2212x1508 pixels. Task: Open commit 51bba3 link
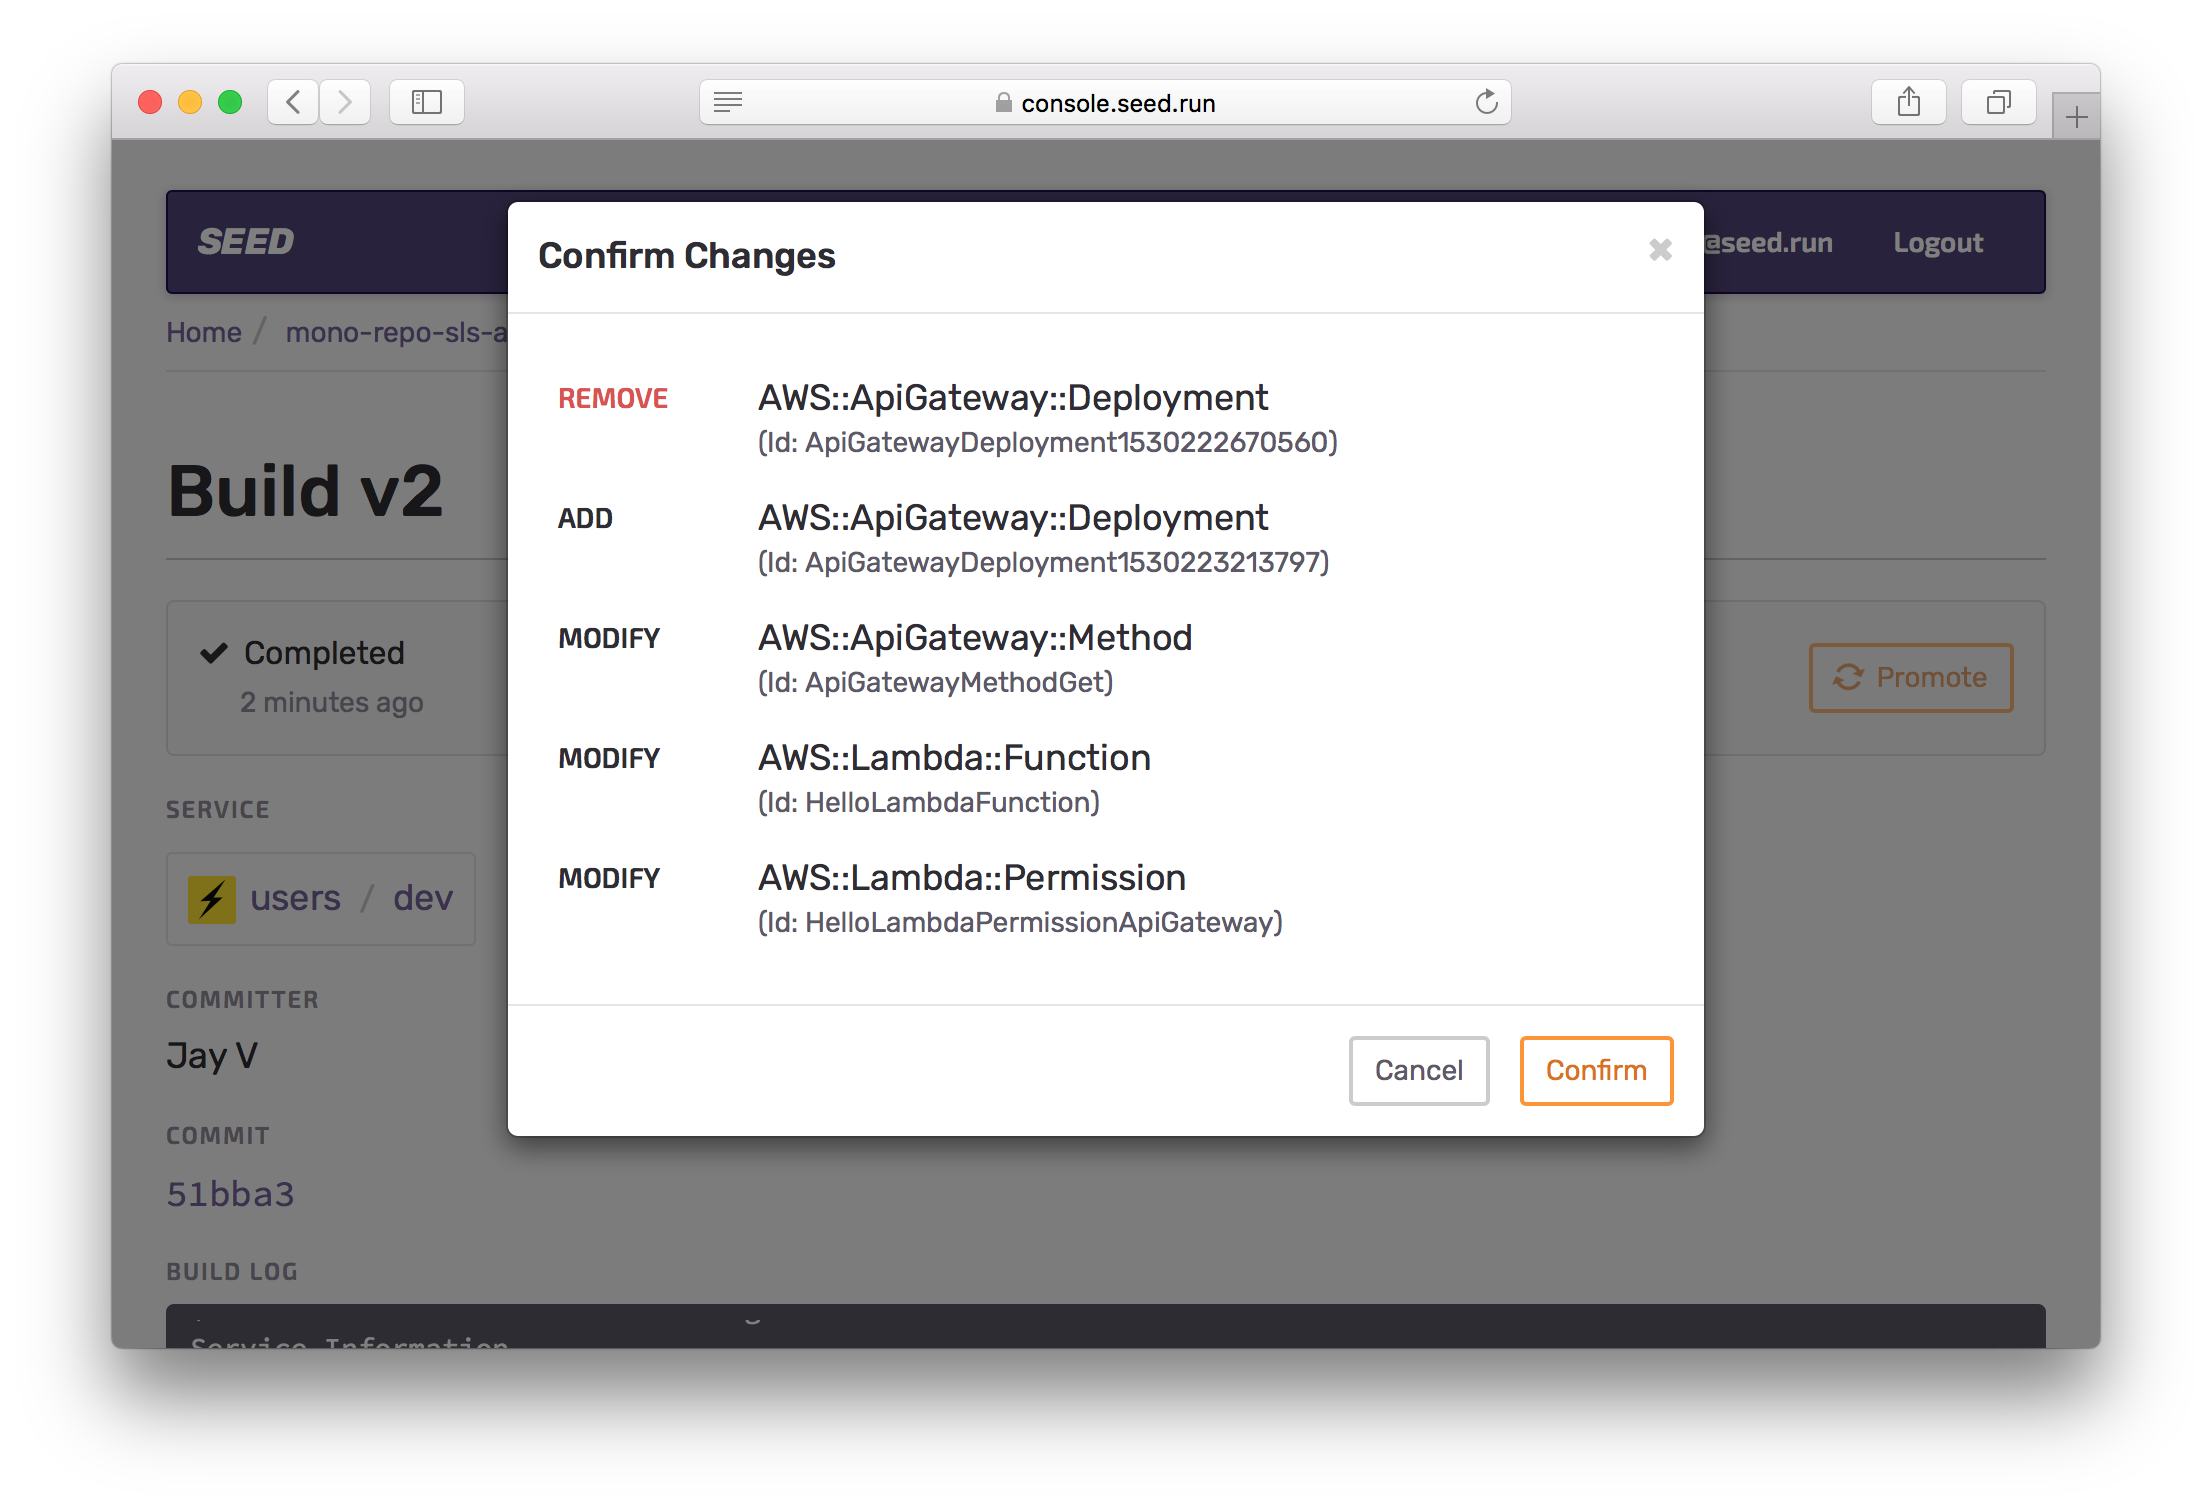click(231, 1194)
